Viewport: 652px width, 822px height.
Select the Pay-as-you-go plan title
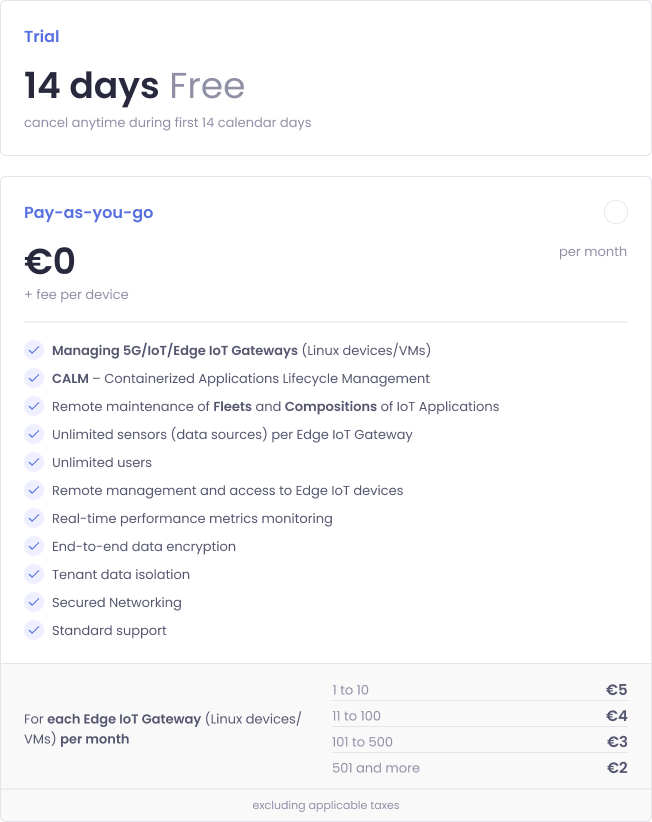(x=89, y=212)
